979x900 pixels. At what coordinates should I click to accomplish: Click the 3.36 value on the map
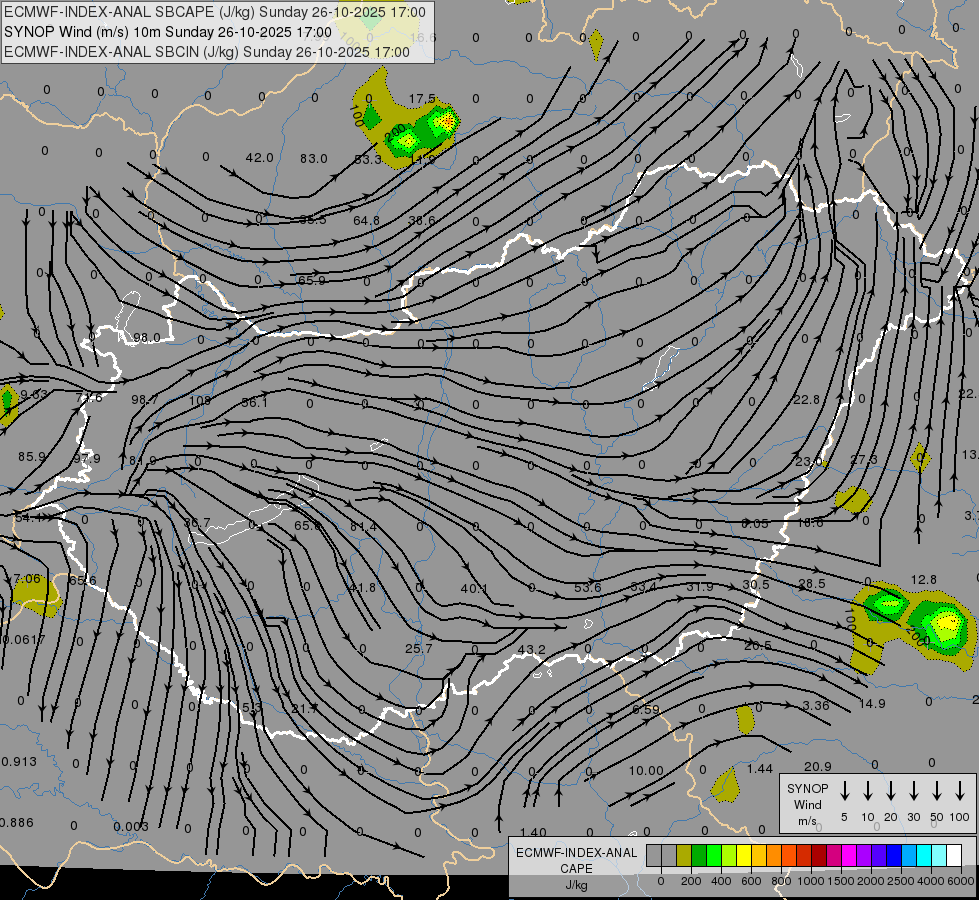815,706
